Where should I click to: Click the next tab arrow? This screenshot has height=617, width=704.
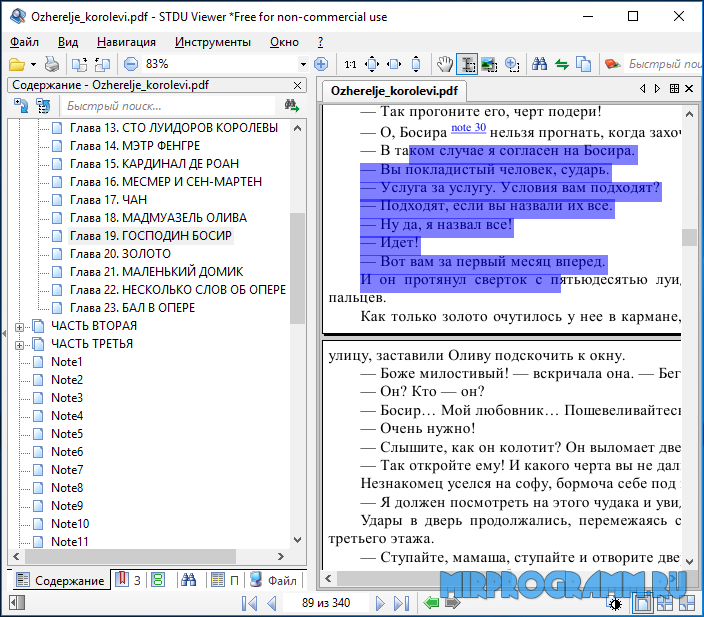click(657, 89)
